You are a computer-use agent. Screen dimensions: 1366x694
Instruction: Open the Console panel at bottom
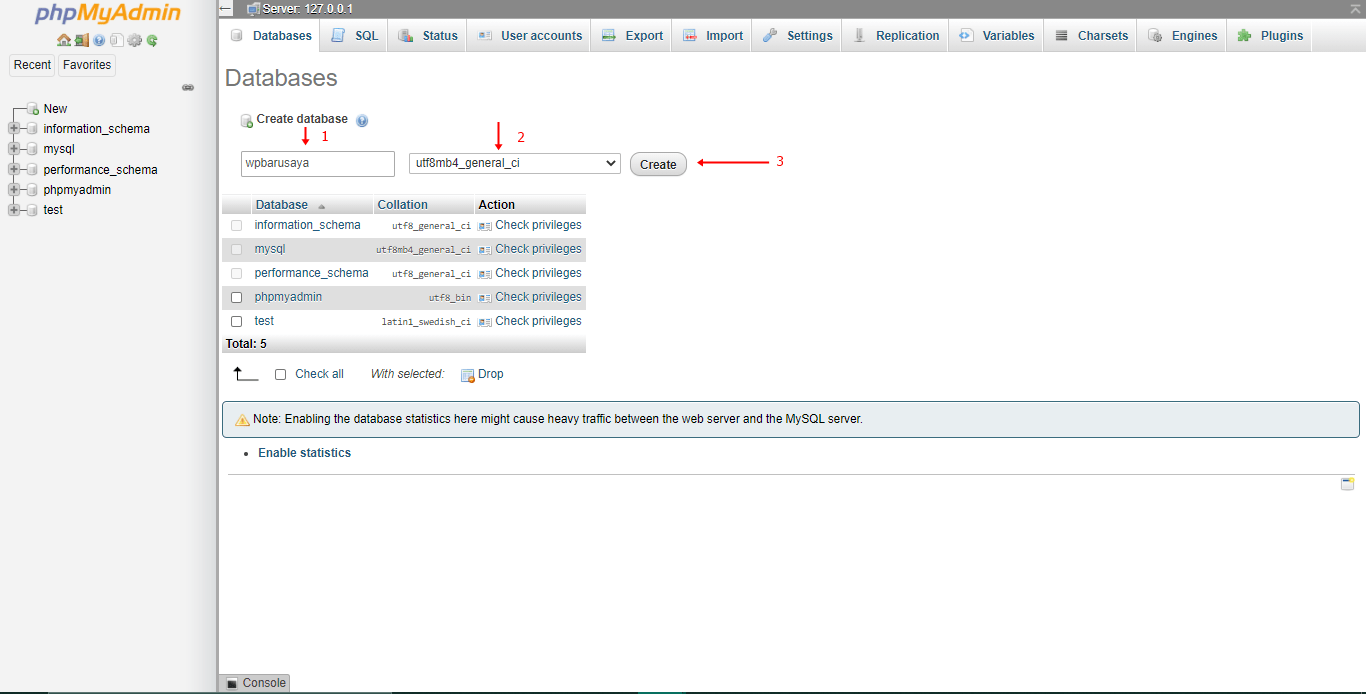(x=255, y=683)
